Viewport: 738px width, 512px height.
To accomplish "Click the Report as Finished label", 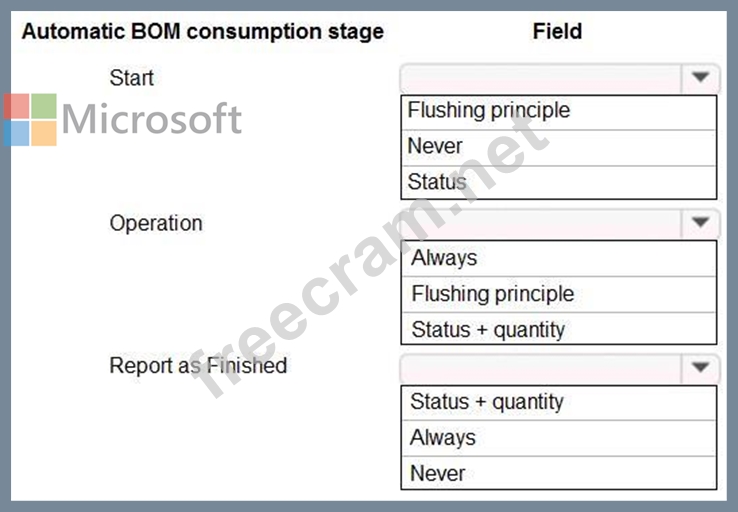I will 198,366.
